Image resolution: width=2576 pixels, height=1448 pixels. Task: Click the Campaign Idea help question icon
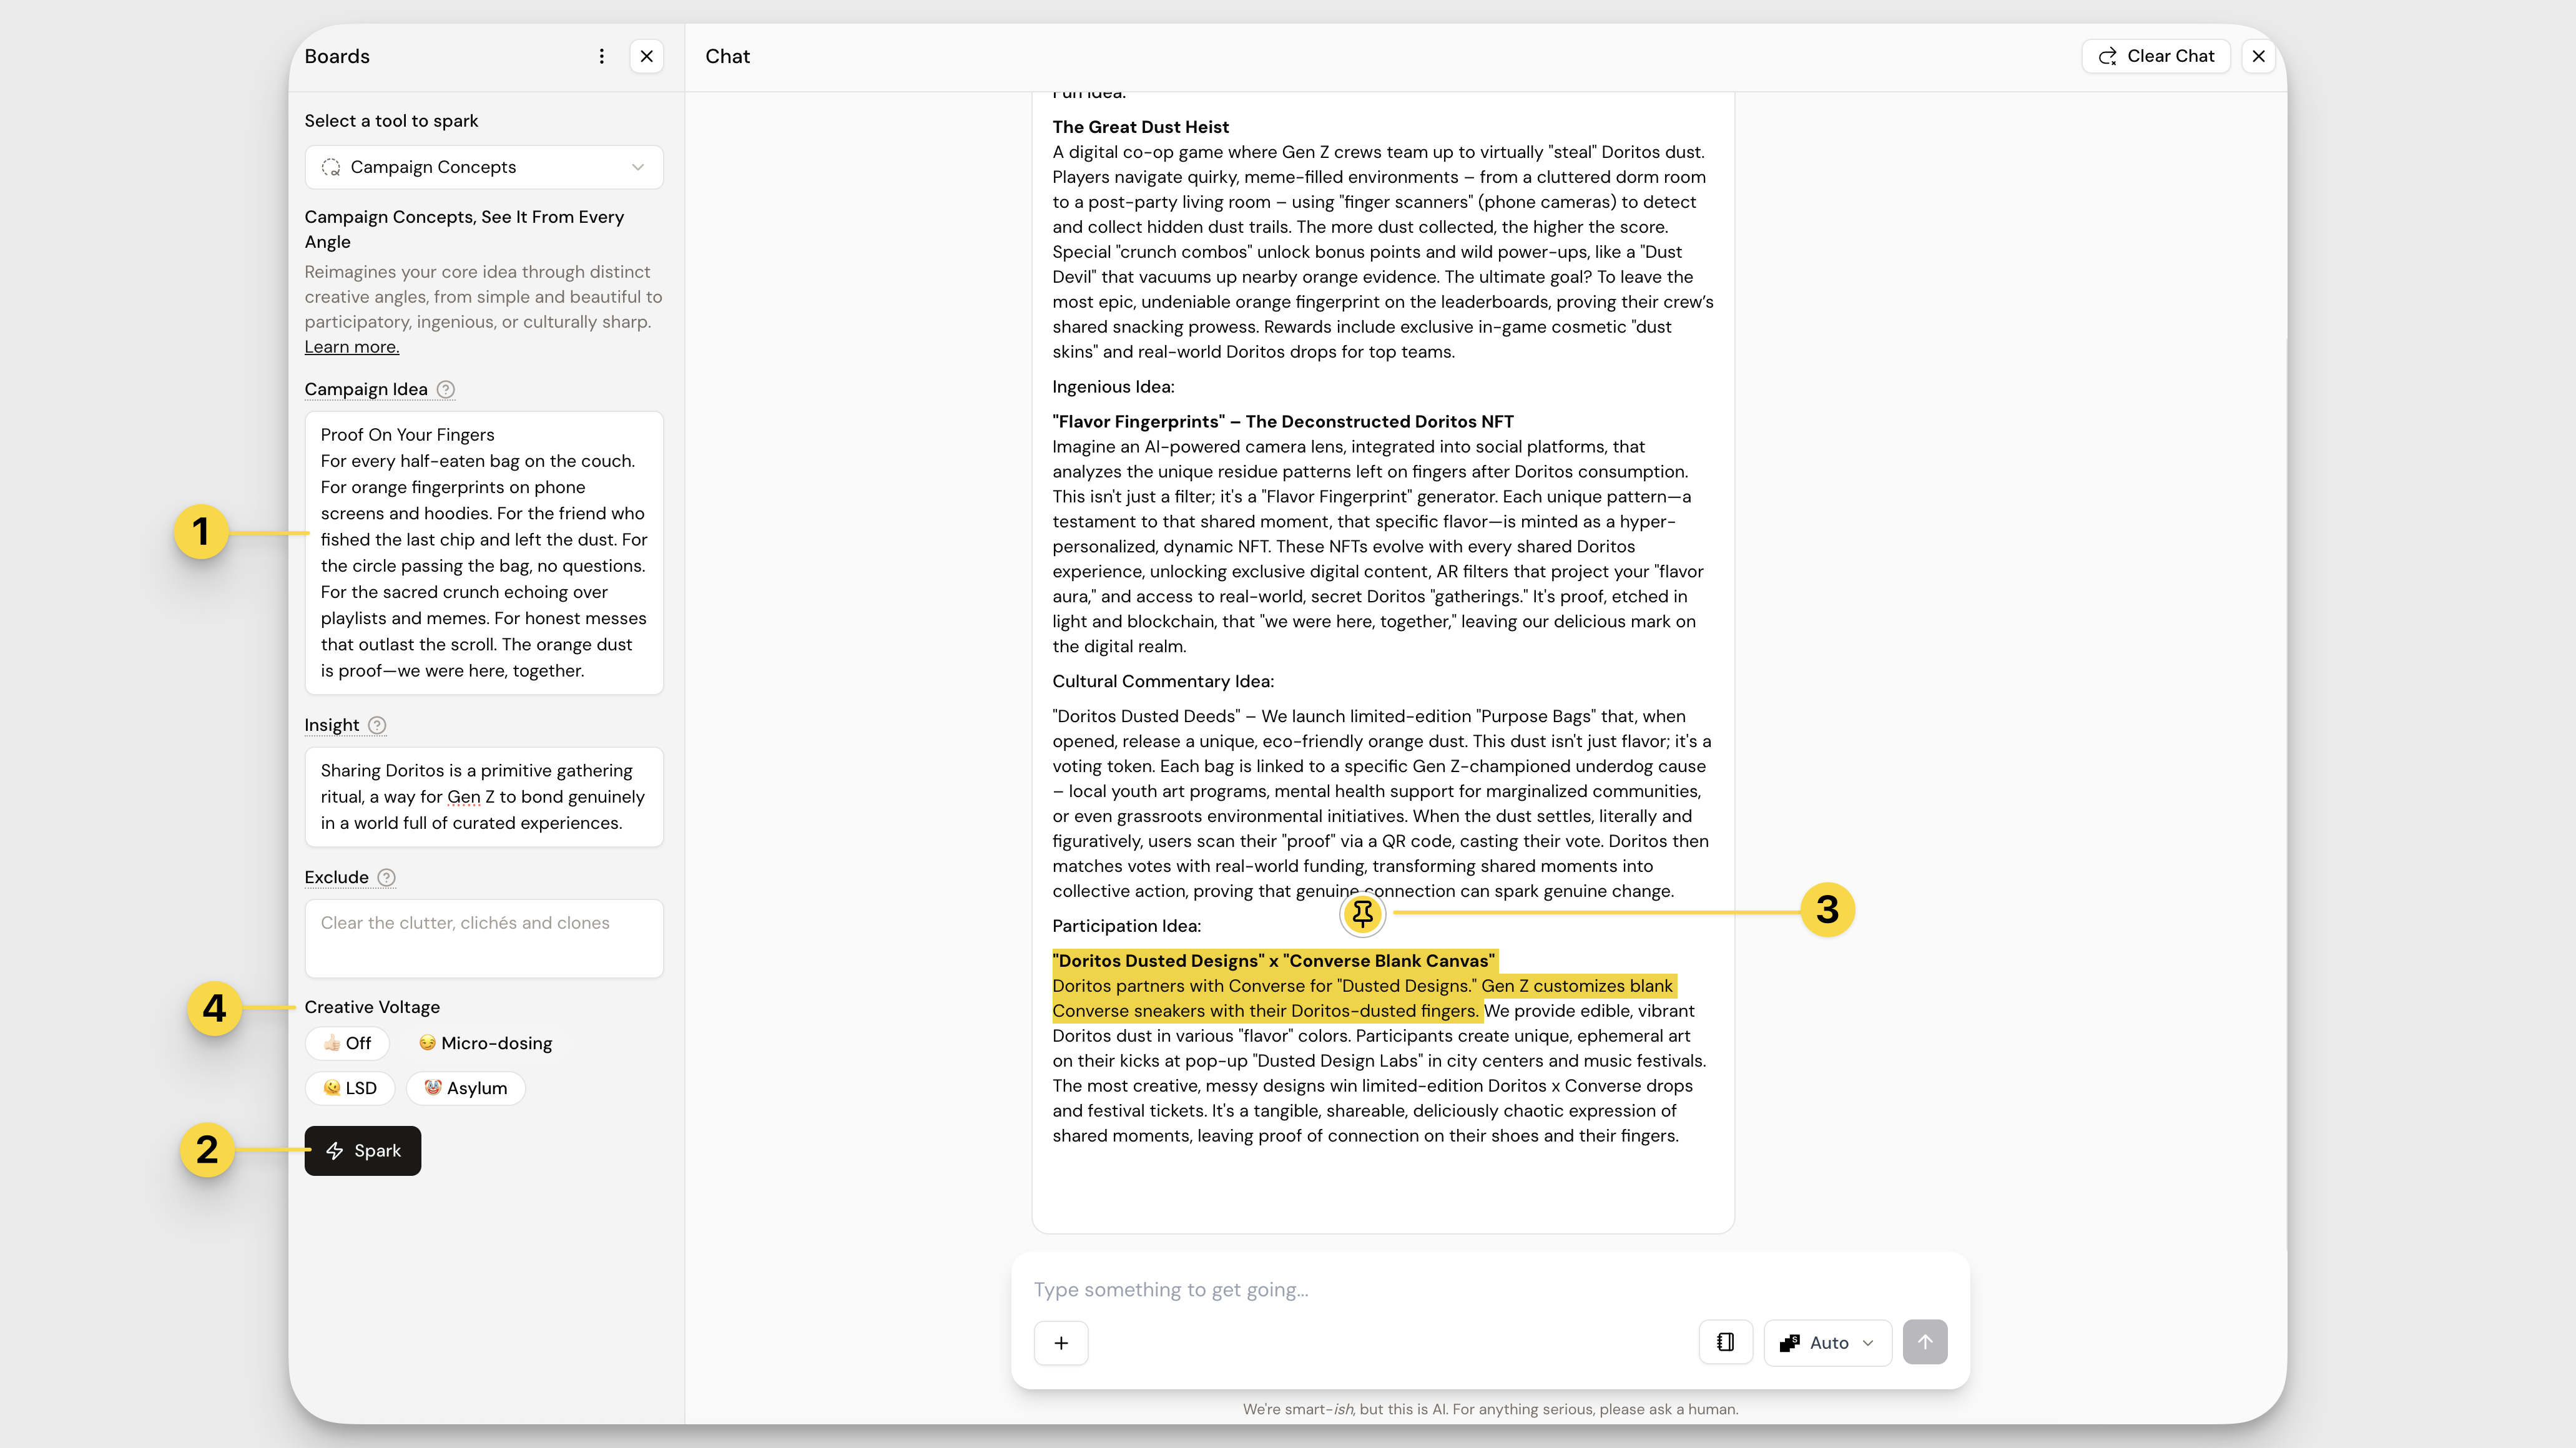[446, 389]
